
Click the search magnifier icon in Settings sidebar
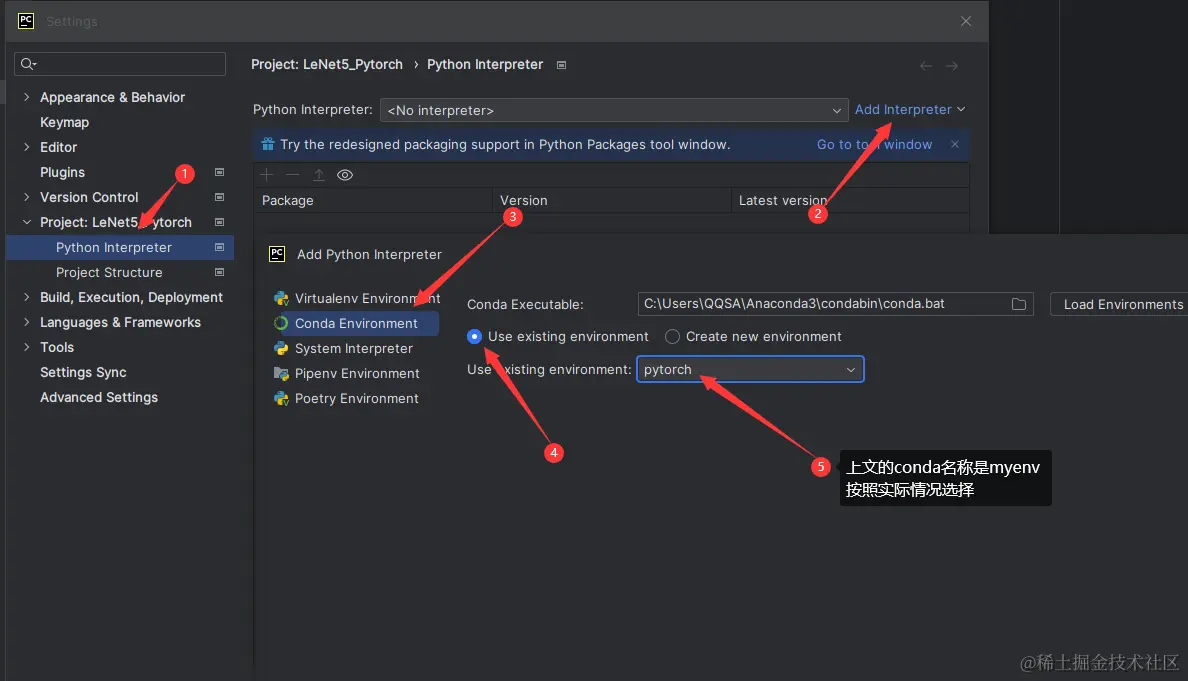[x=28, y=64]
